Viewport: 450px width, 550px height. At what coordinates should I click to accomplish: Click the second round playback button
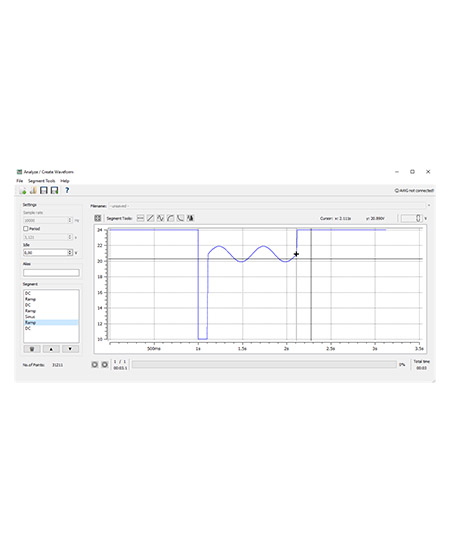(105, 365)
